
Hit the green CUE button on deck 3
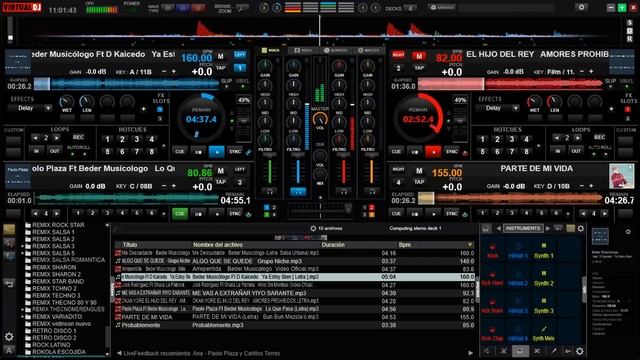(180, 213)
